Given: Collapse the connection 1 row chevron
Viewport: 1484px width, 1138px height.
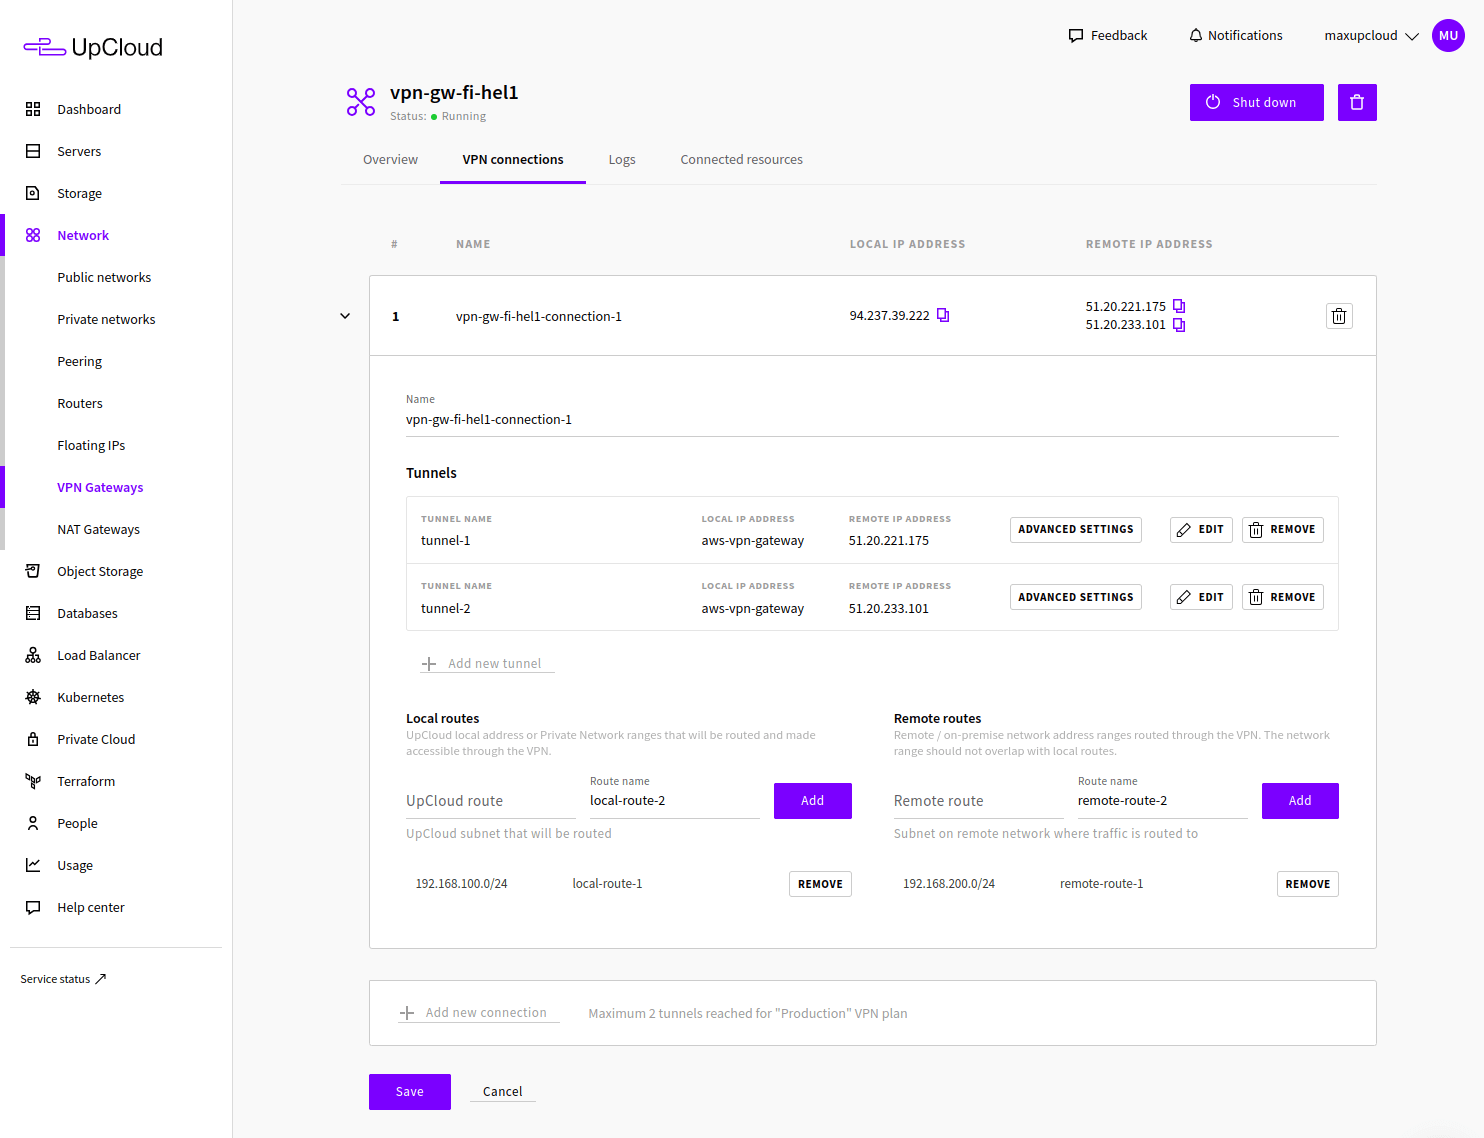Looking at the screenshot, I should tap(345, 316).
